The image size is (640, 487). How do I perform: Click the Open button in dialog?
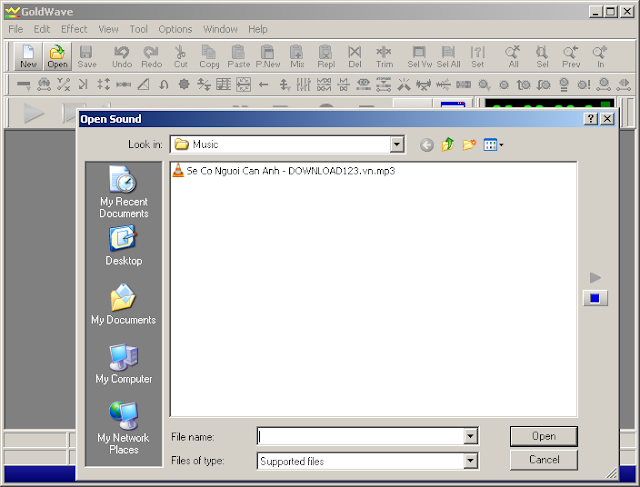click(x=543, y=436)
